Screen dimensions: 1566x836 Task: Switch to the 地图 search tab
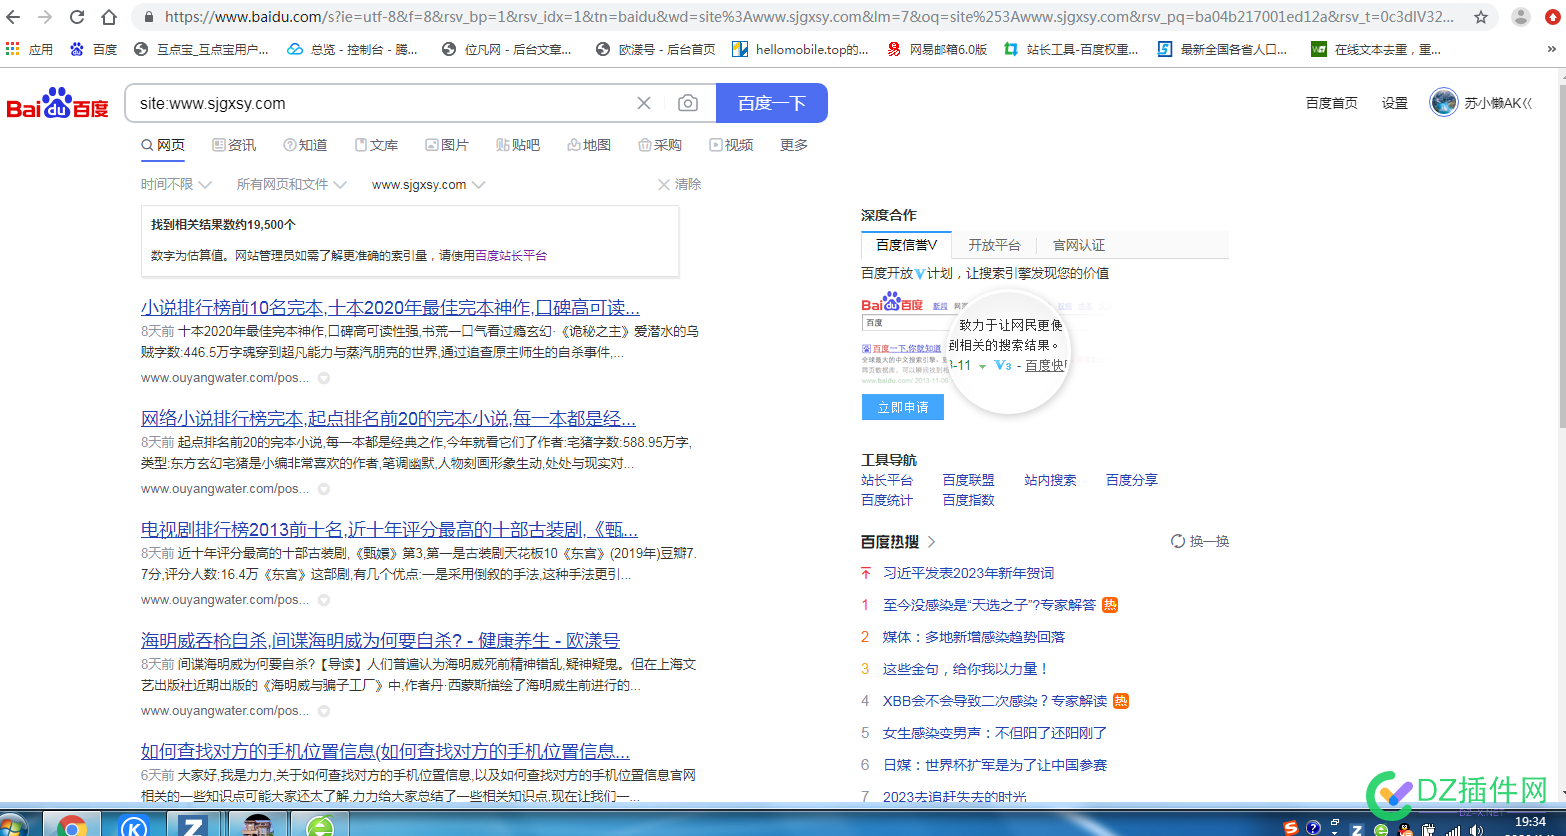pyautogui.click(x=589, y=145)
